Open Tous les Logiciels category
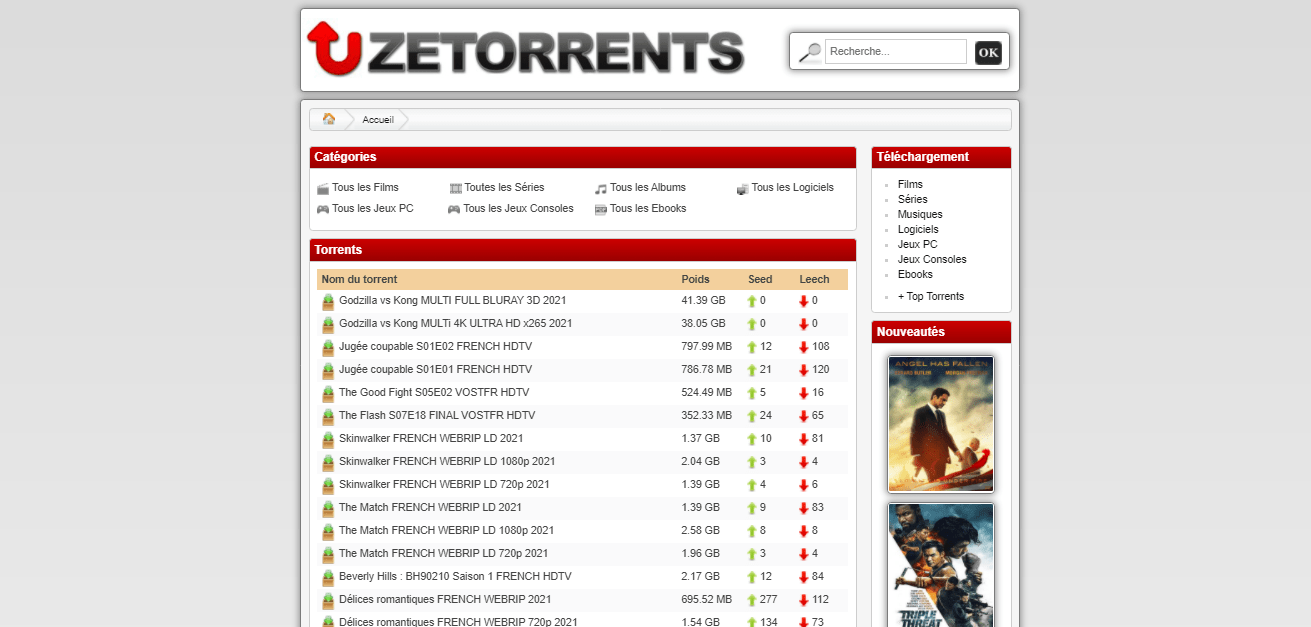 pyautogui.click(x=792, y=187)
